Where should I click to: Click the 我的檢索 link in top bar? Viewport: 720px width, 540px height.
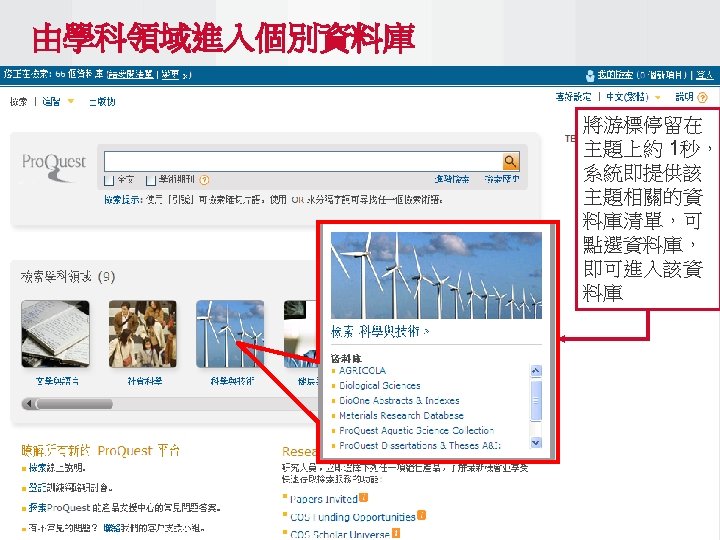[615, 75]
